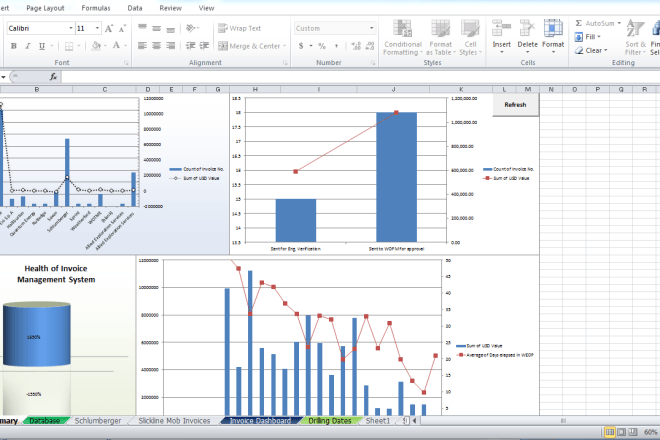Open the Clear menu
The image size is (660, 440).
point(591,50)
